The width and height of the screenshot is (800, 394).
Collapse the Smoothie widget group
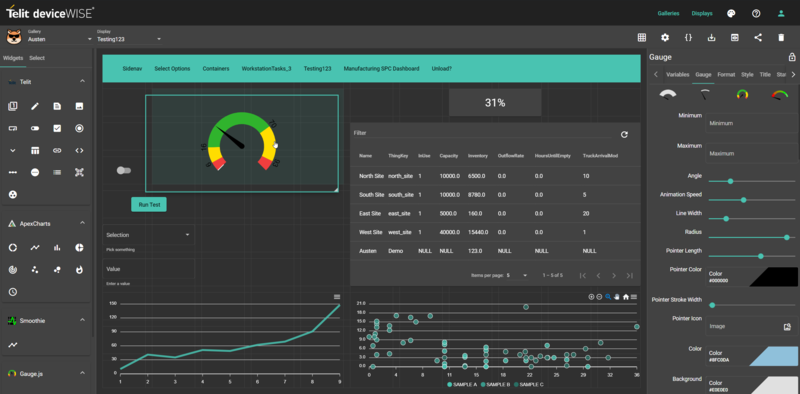coord(82,320)
